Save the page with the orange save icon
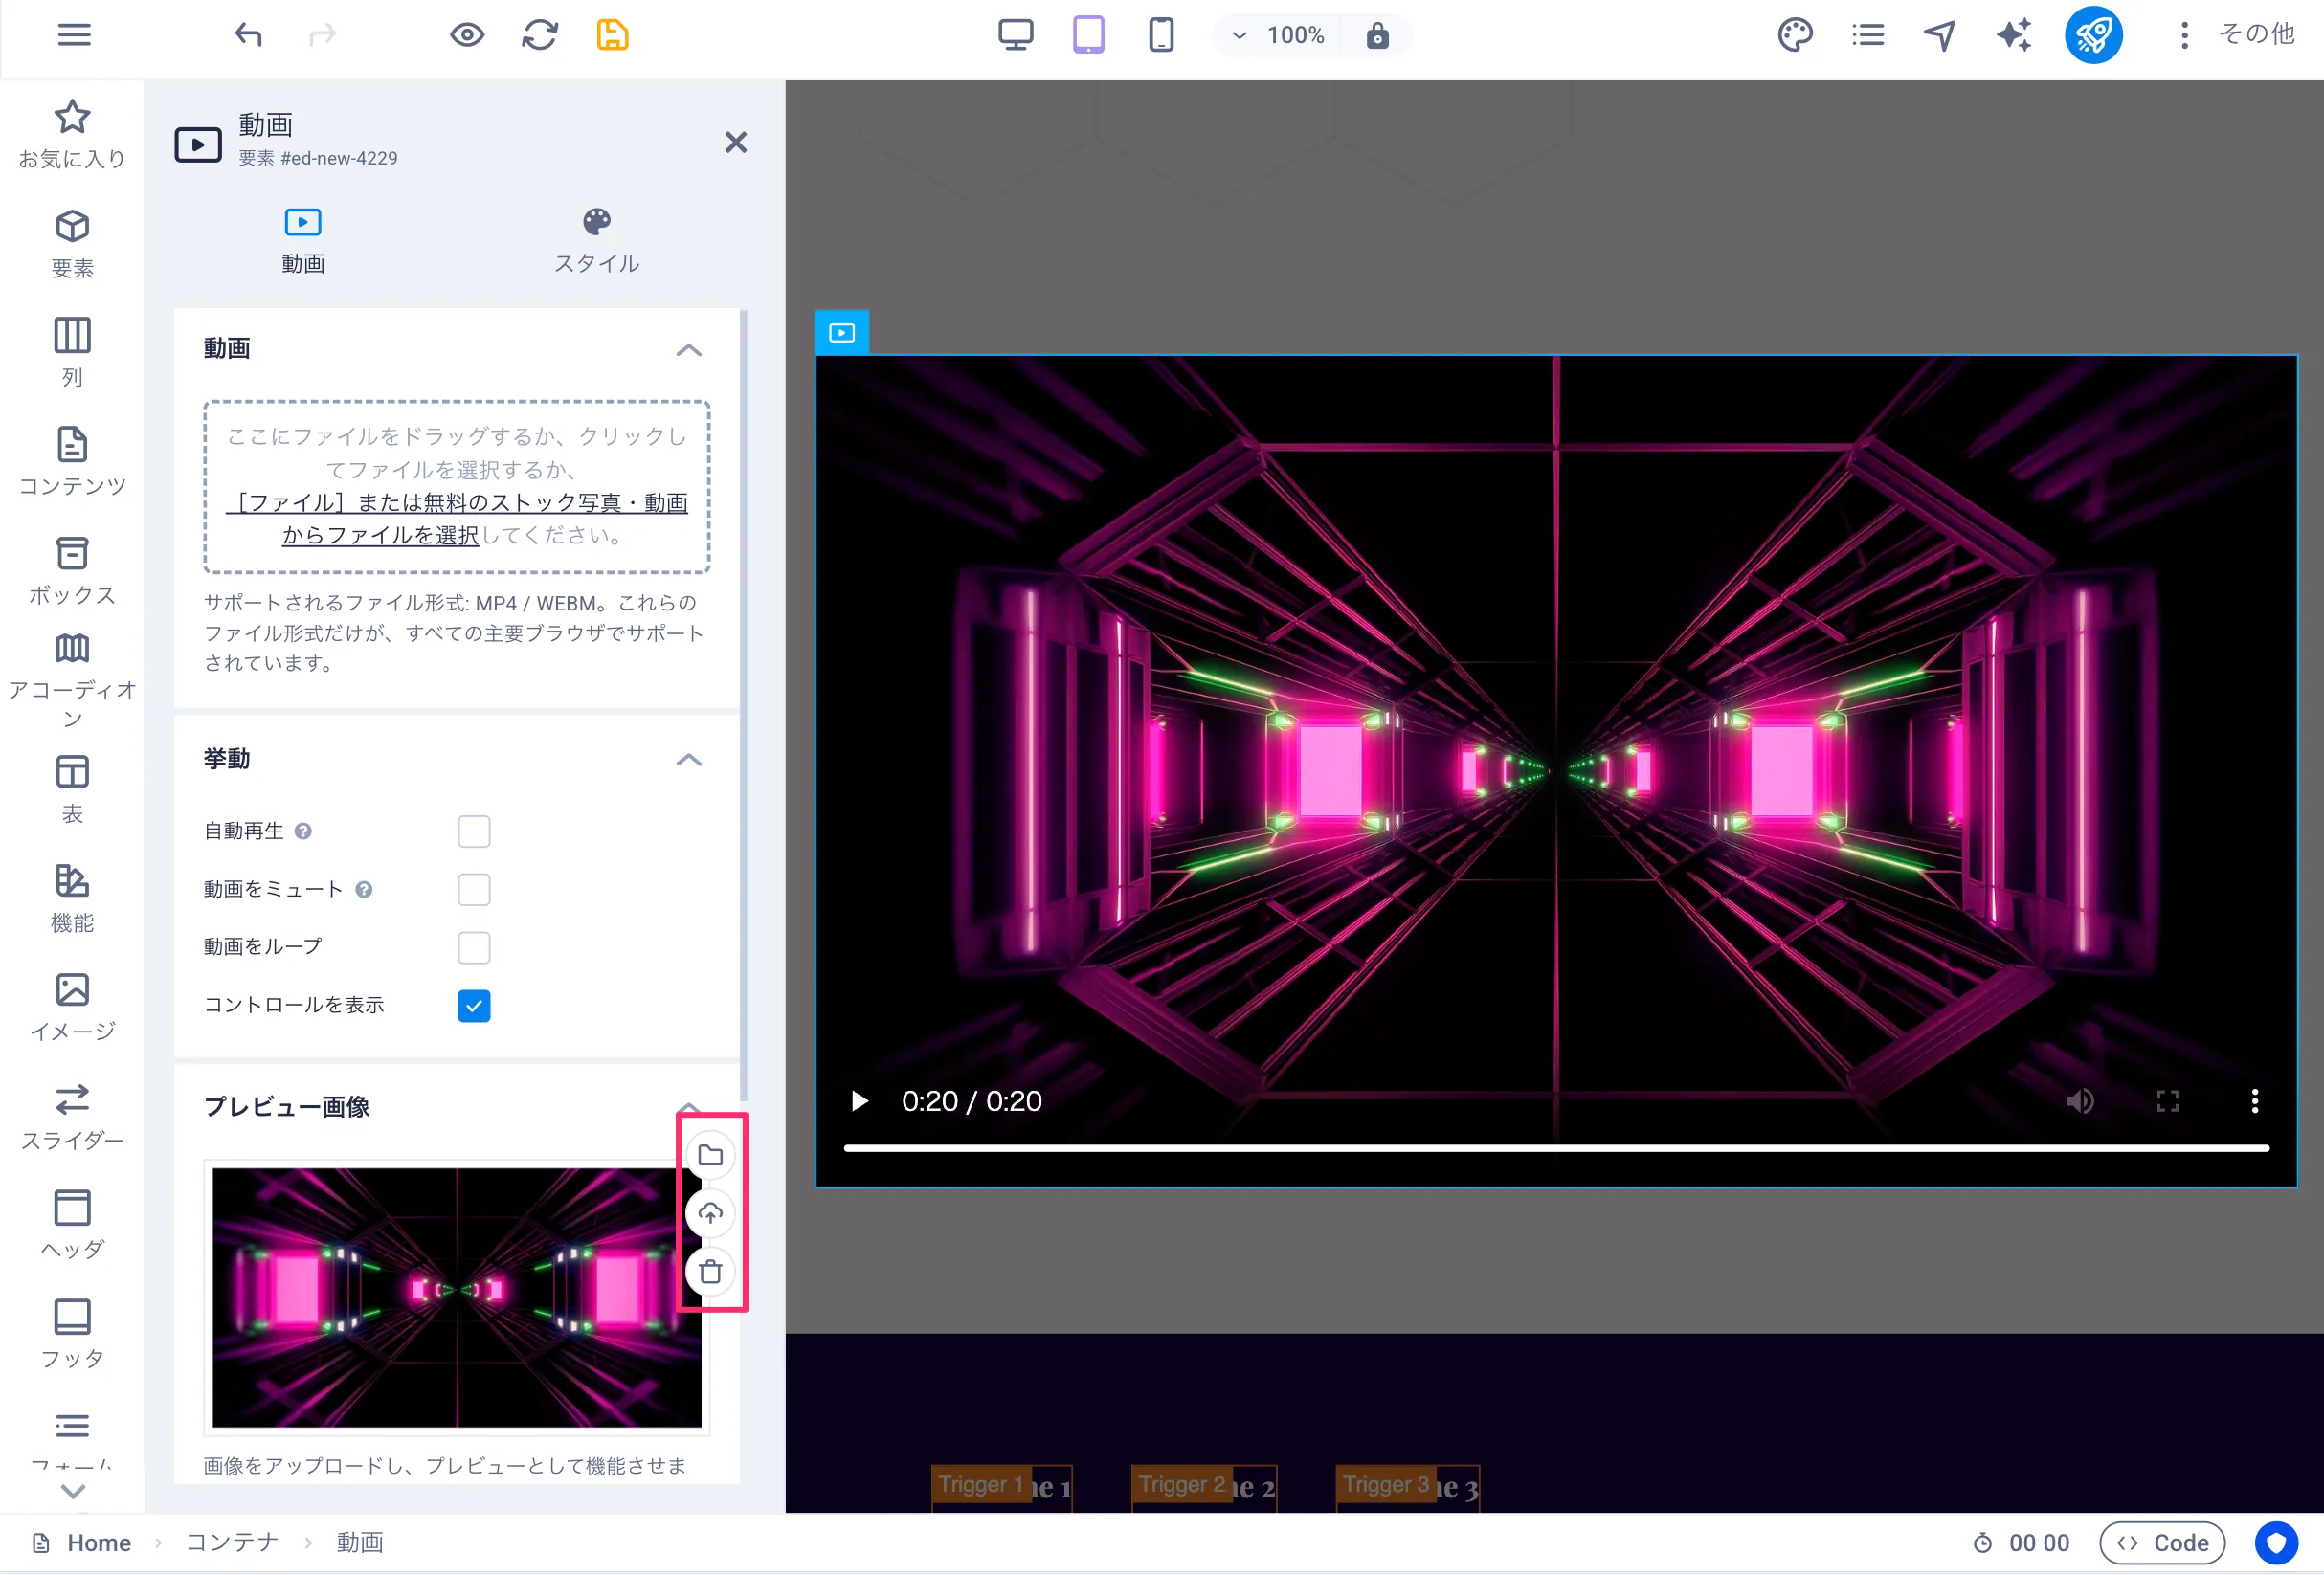This screenshot has width=2324, height=1575. point(612,35)
